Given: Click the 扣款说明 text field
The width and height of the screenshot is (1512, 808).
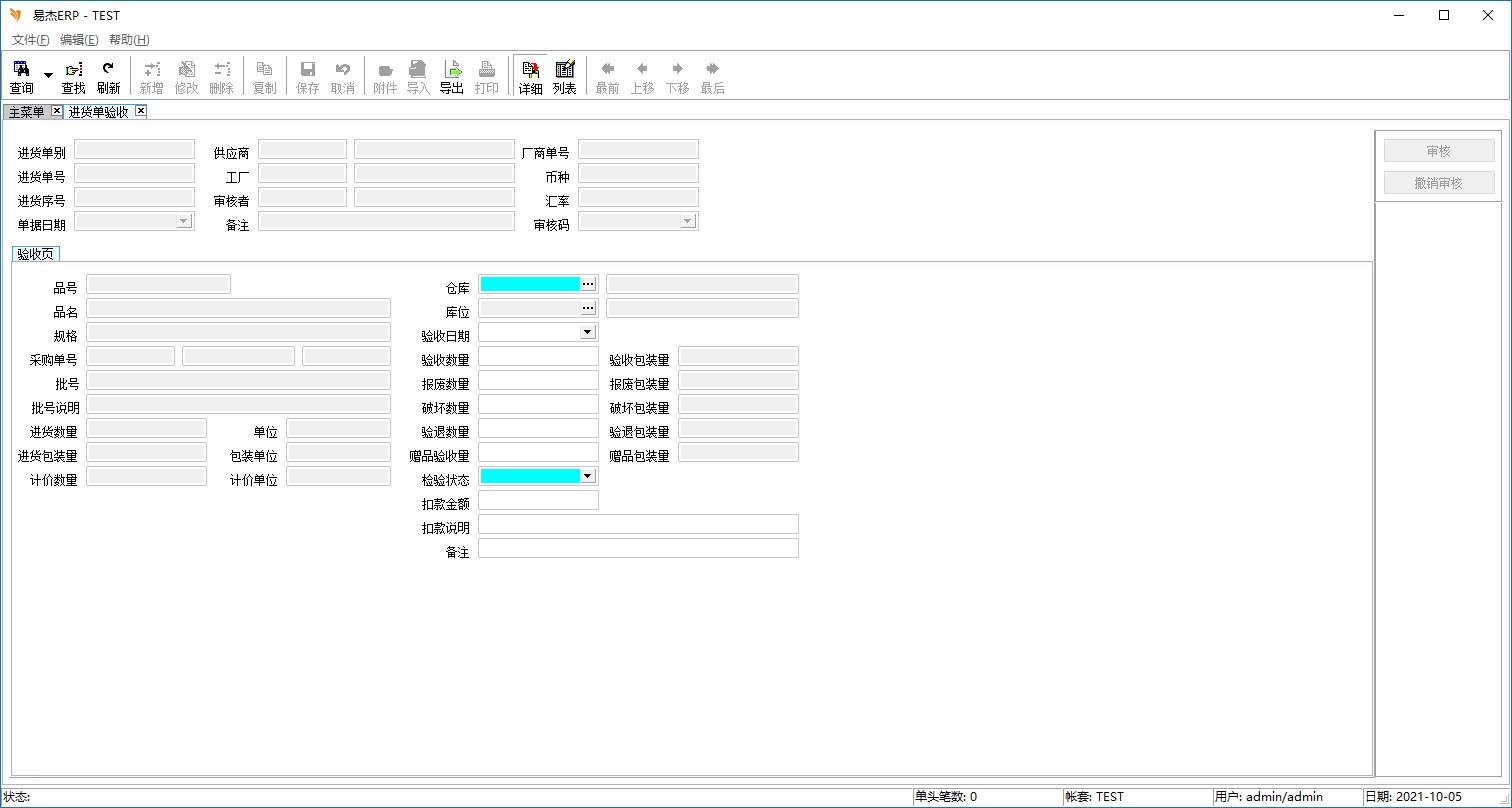Looking at the screenshot, I should pyautogui.click(x=638, y=524).
